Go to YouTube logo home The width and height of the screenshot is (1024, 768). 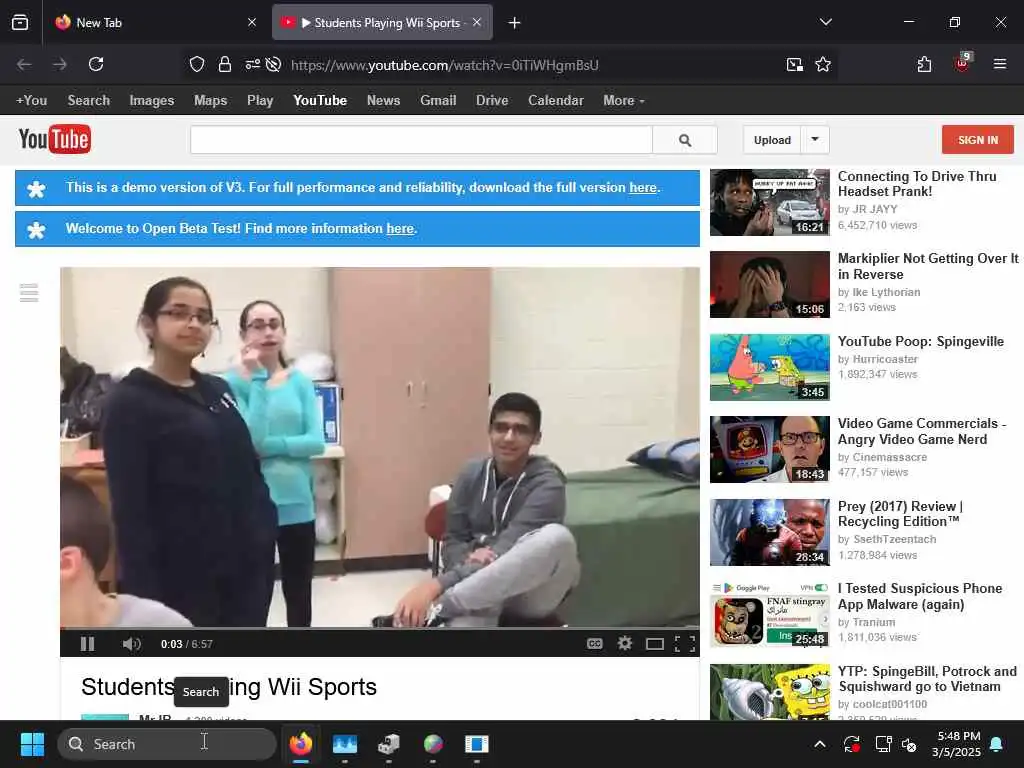(55, 139)
